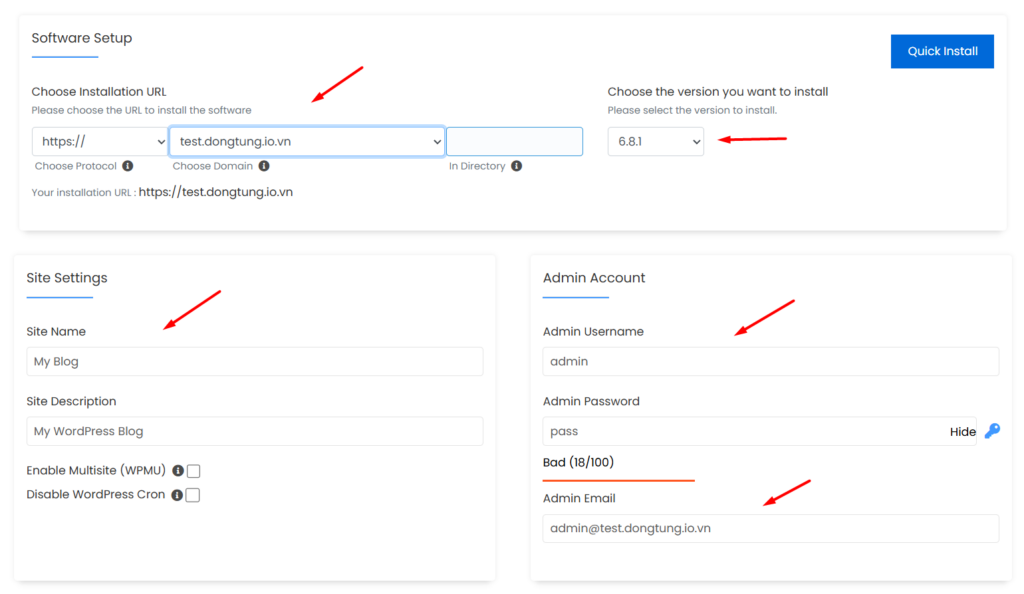Click the key icon to generate a password
Viewport: 1024px width, 594px height.
coord(993,431)
